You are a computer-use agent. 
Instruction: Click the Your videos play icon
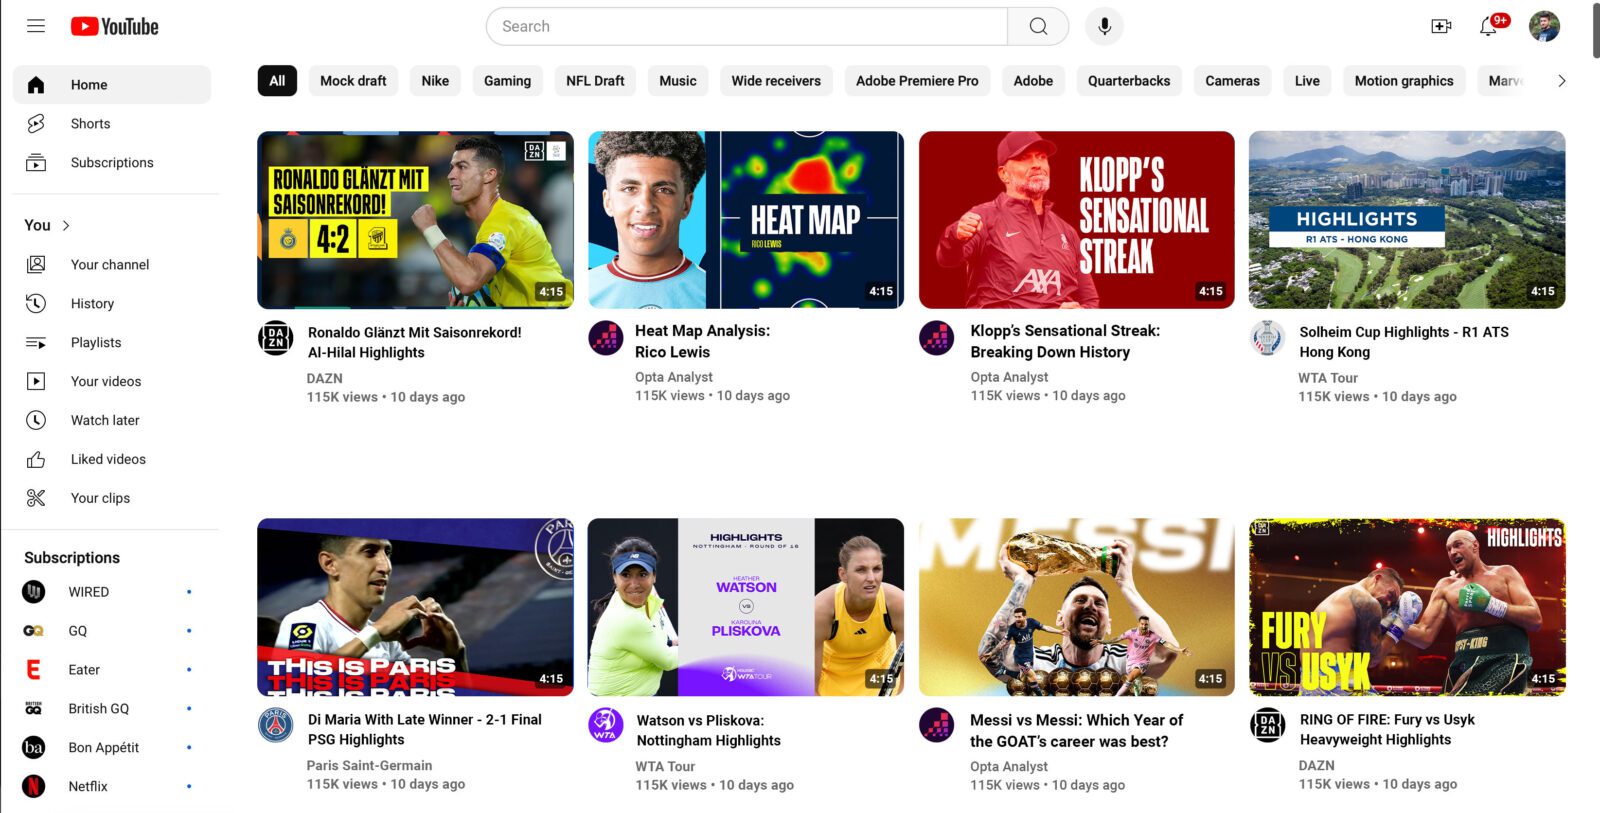(36, 382)
